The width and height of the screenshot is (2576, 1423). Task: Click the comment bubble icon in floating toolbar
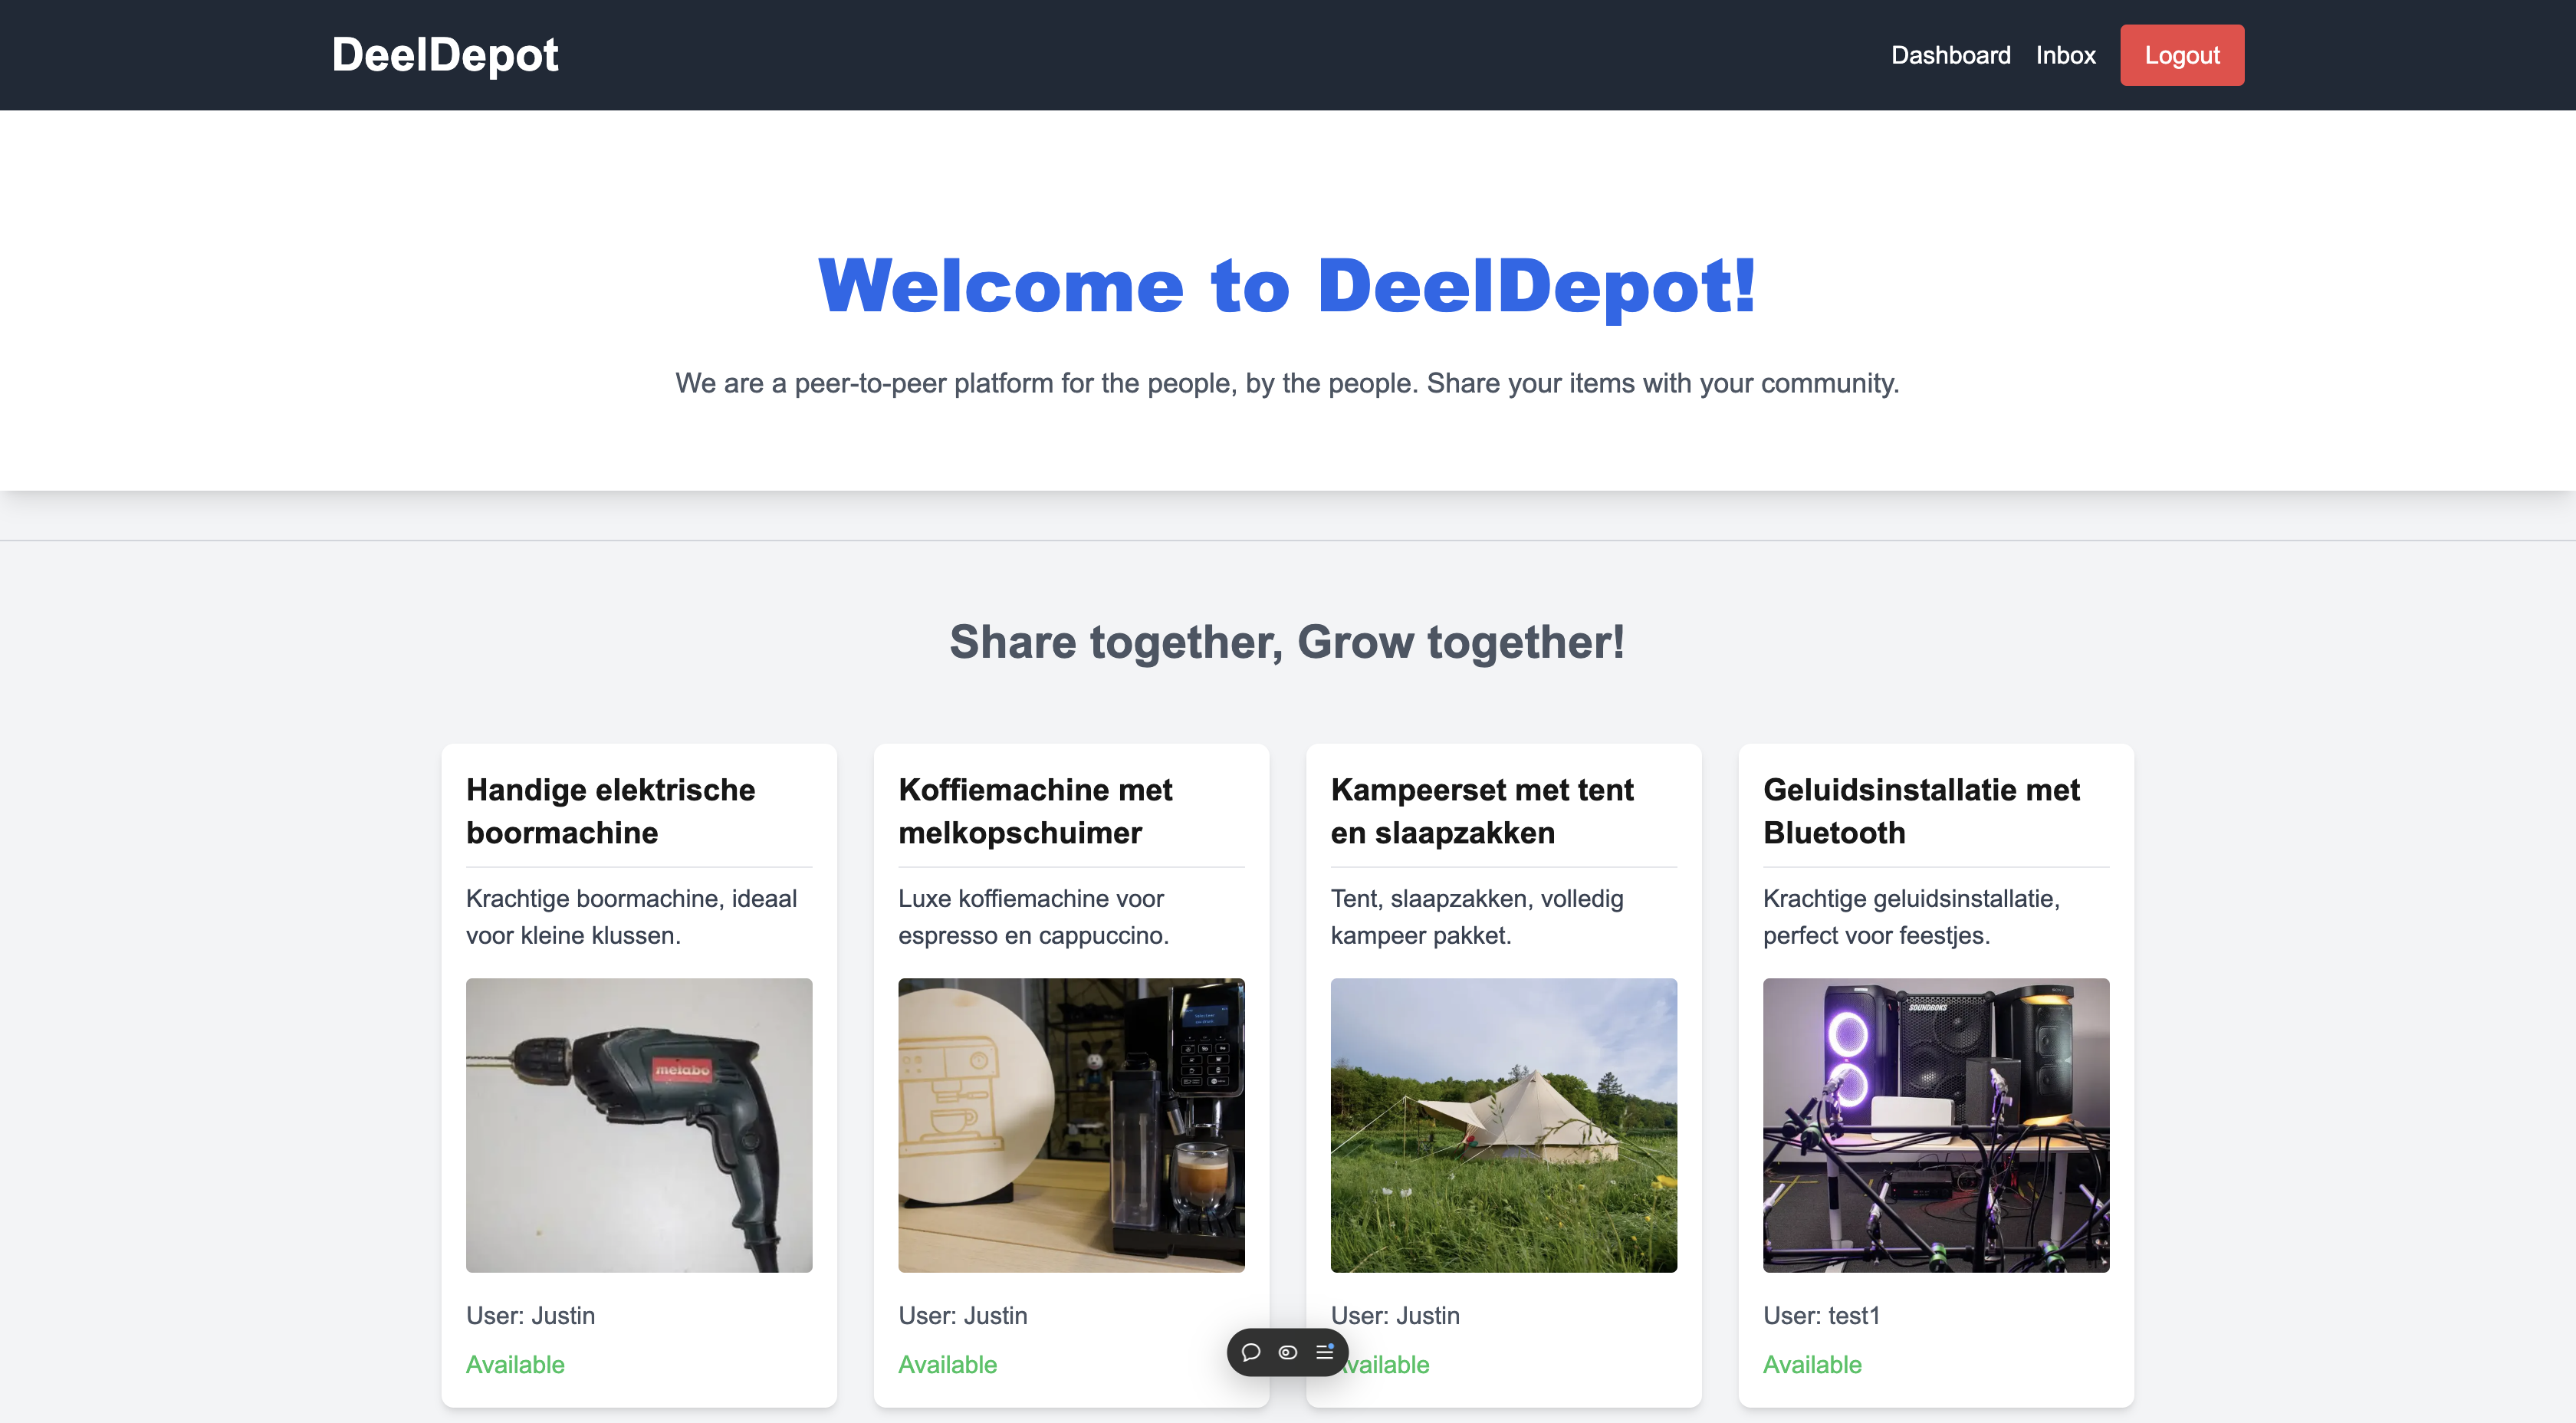(1250, 1352)
